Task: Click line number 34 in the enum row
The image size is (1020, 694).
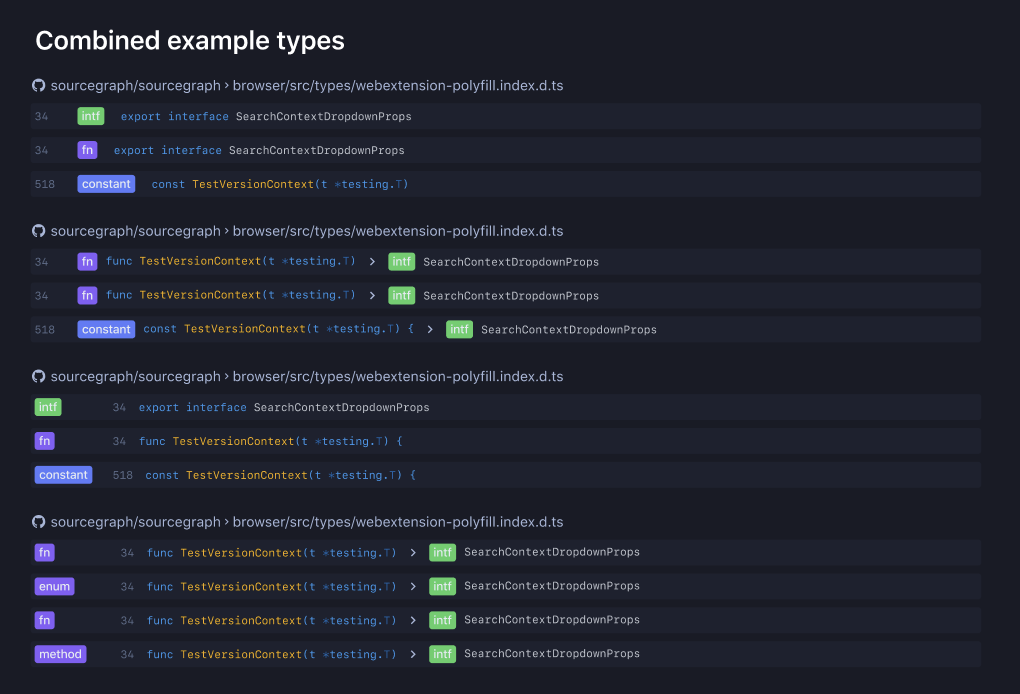Action: coord(128,587)
